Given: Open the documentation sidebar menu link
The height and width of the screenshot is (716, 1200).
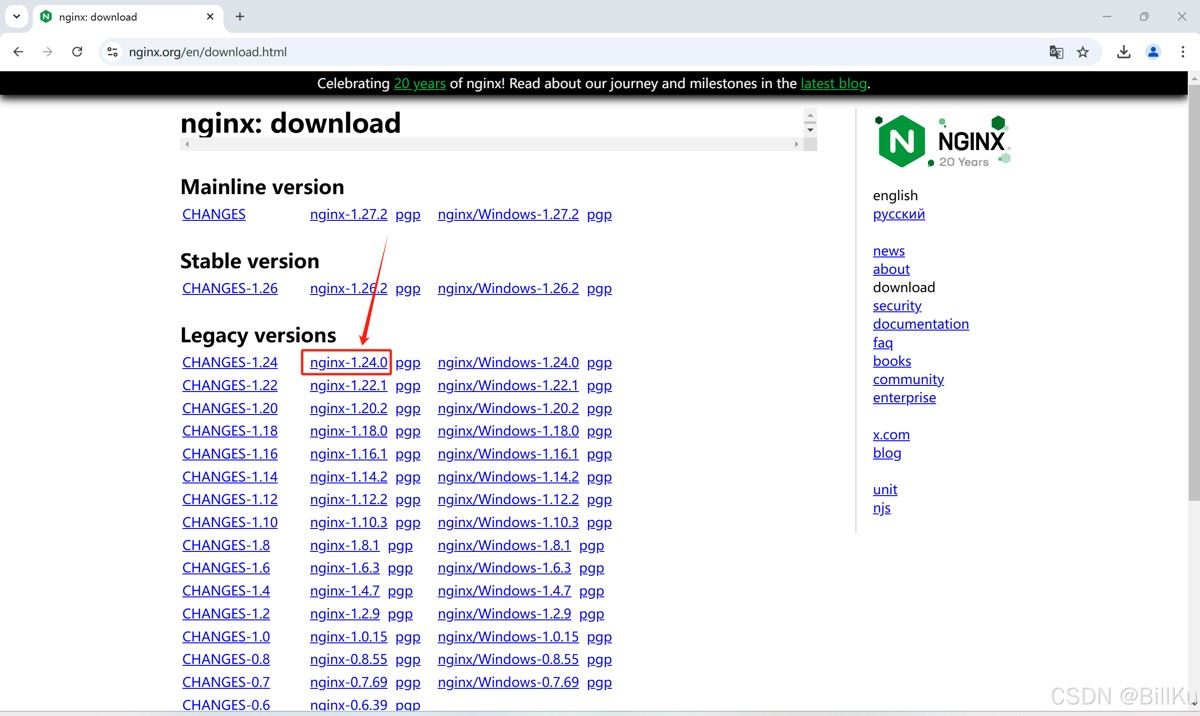Looking at the screenshot, I should 920,324.
